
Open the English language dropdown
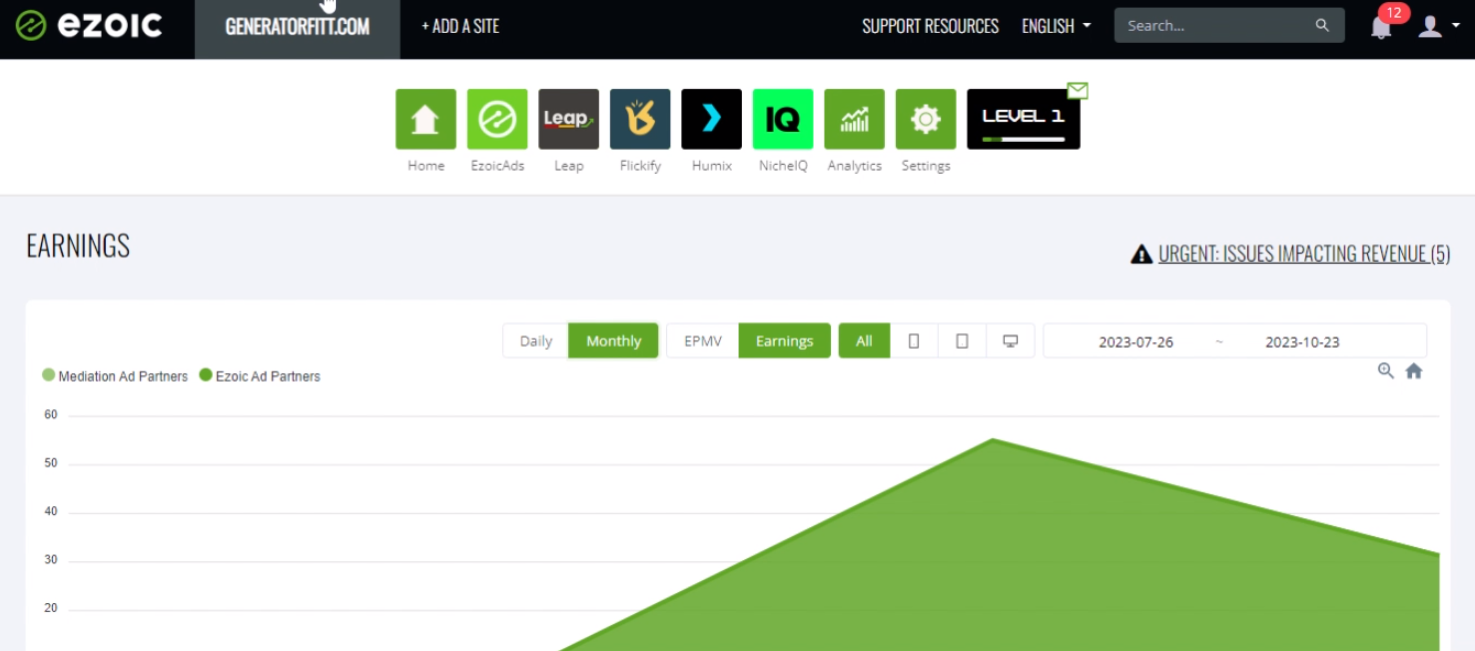coord(1056,26)
